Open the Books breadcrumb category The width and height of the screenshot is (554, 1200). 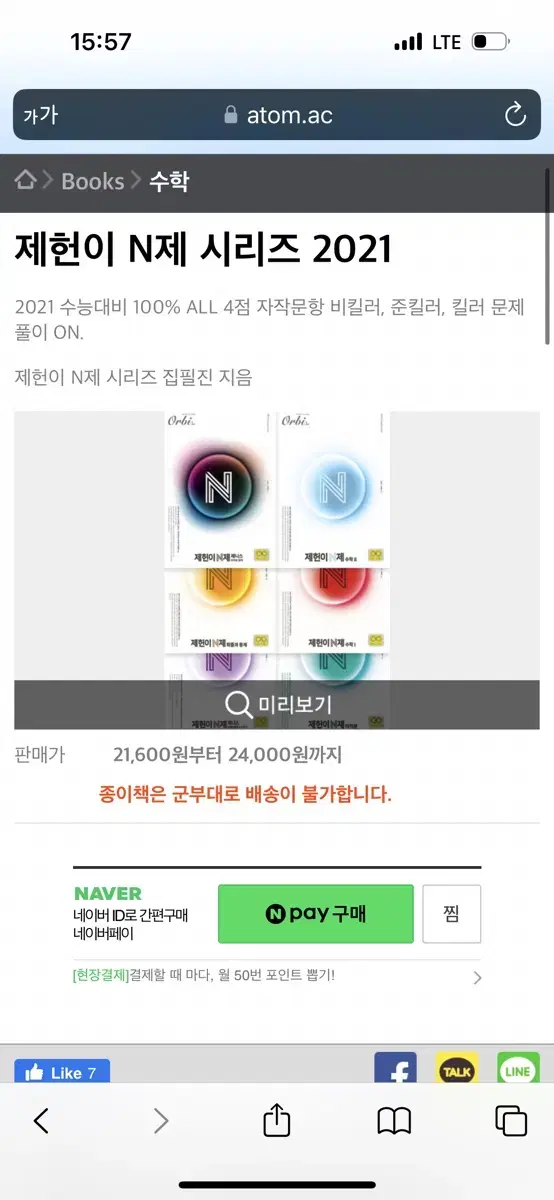click(x=93, y=181)
